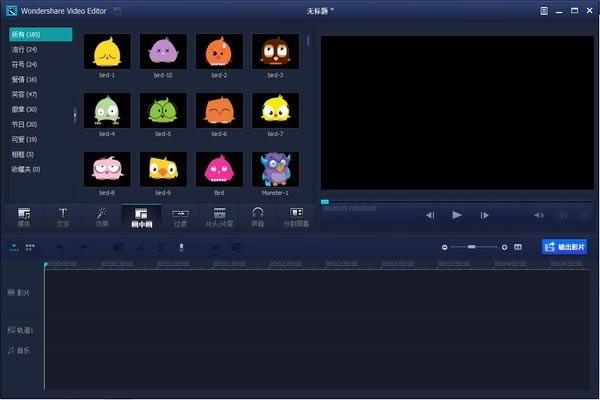This screenshot has width=600, height=400.
Task: Play the preview video
Action: (x=457, y=215)
